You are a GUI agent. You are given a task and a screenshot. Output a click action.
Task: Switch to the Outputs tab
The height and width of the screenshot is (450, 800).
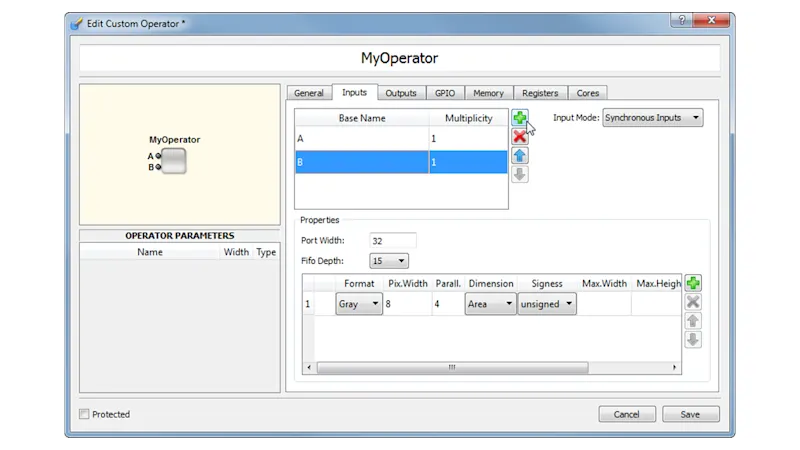pos(401,93)
